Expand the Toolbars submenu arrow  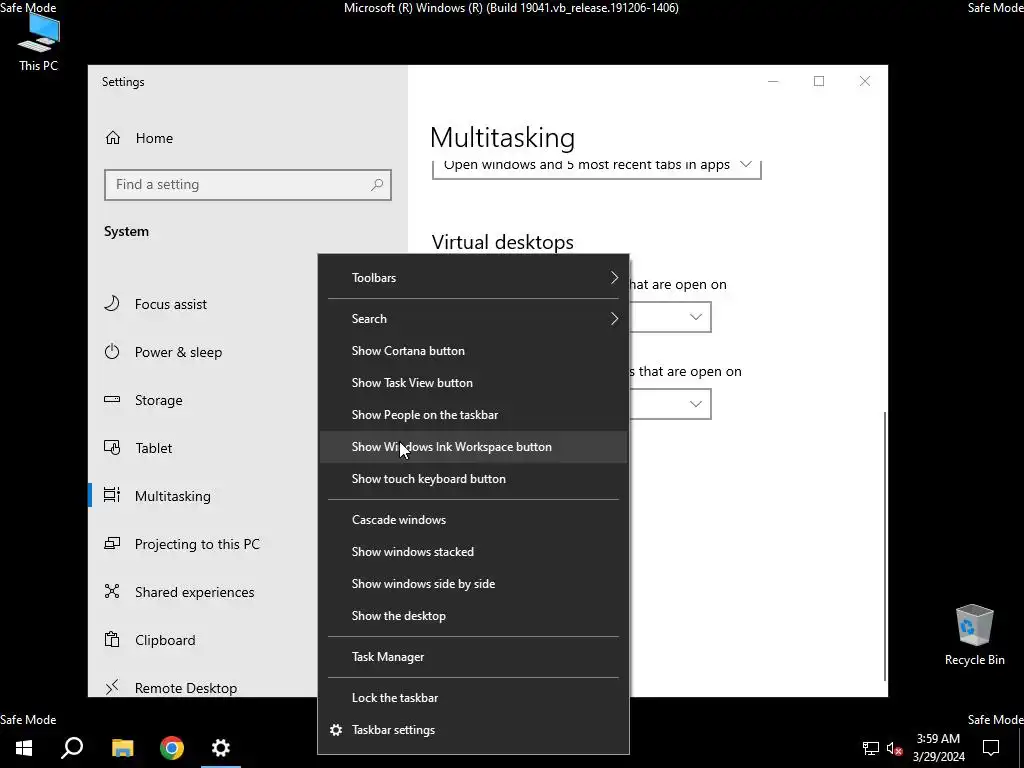pos(614,278)
